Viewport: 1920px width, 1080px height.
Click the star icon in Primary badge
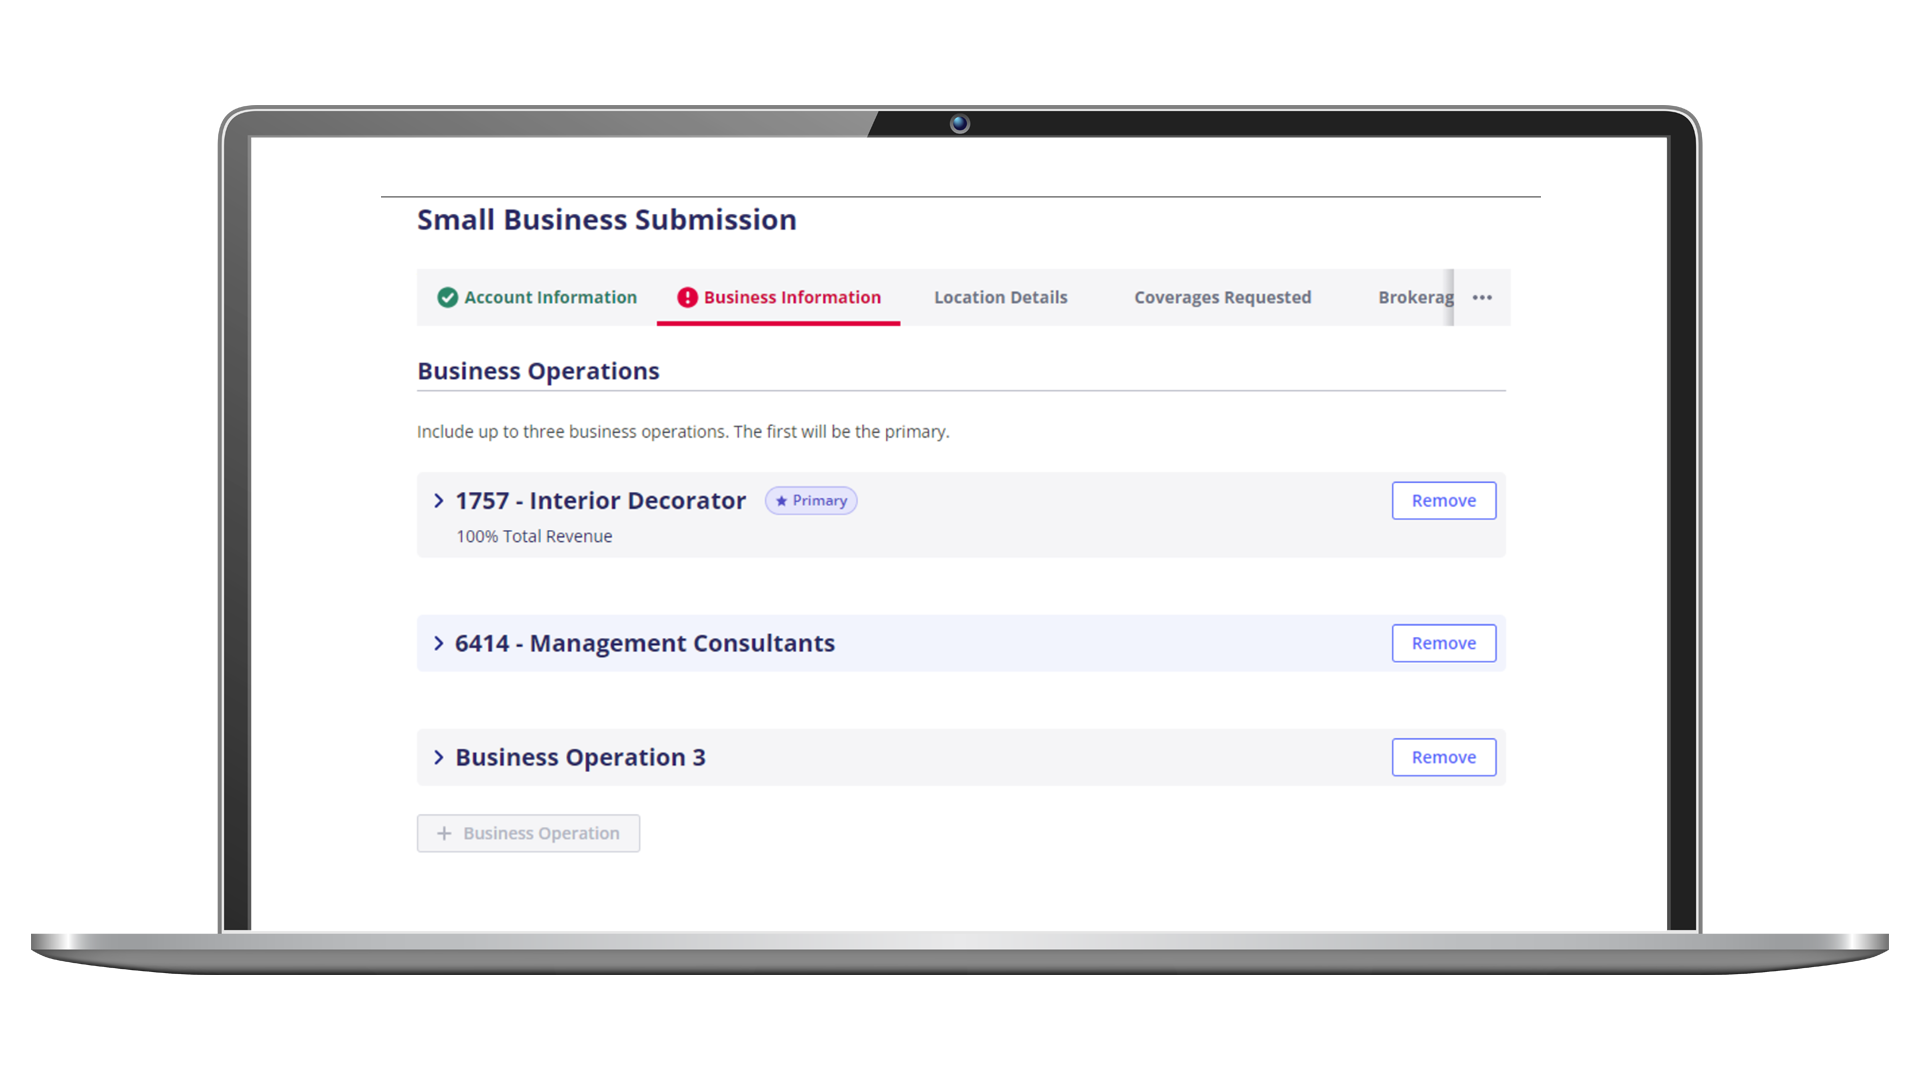click(x=781, y=501)
